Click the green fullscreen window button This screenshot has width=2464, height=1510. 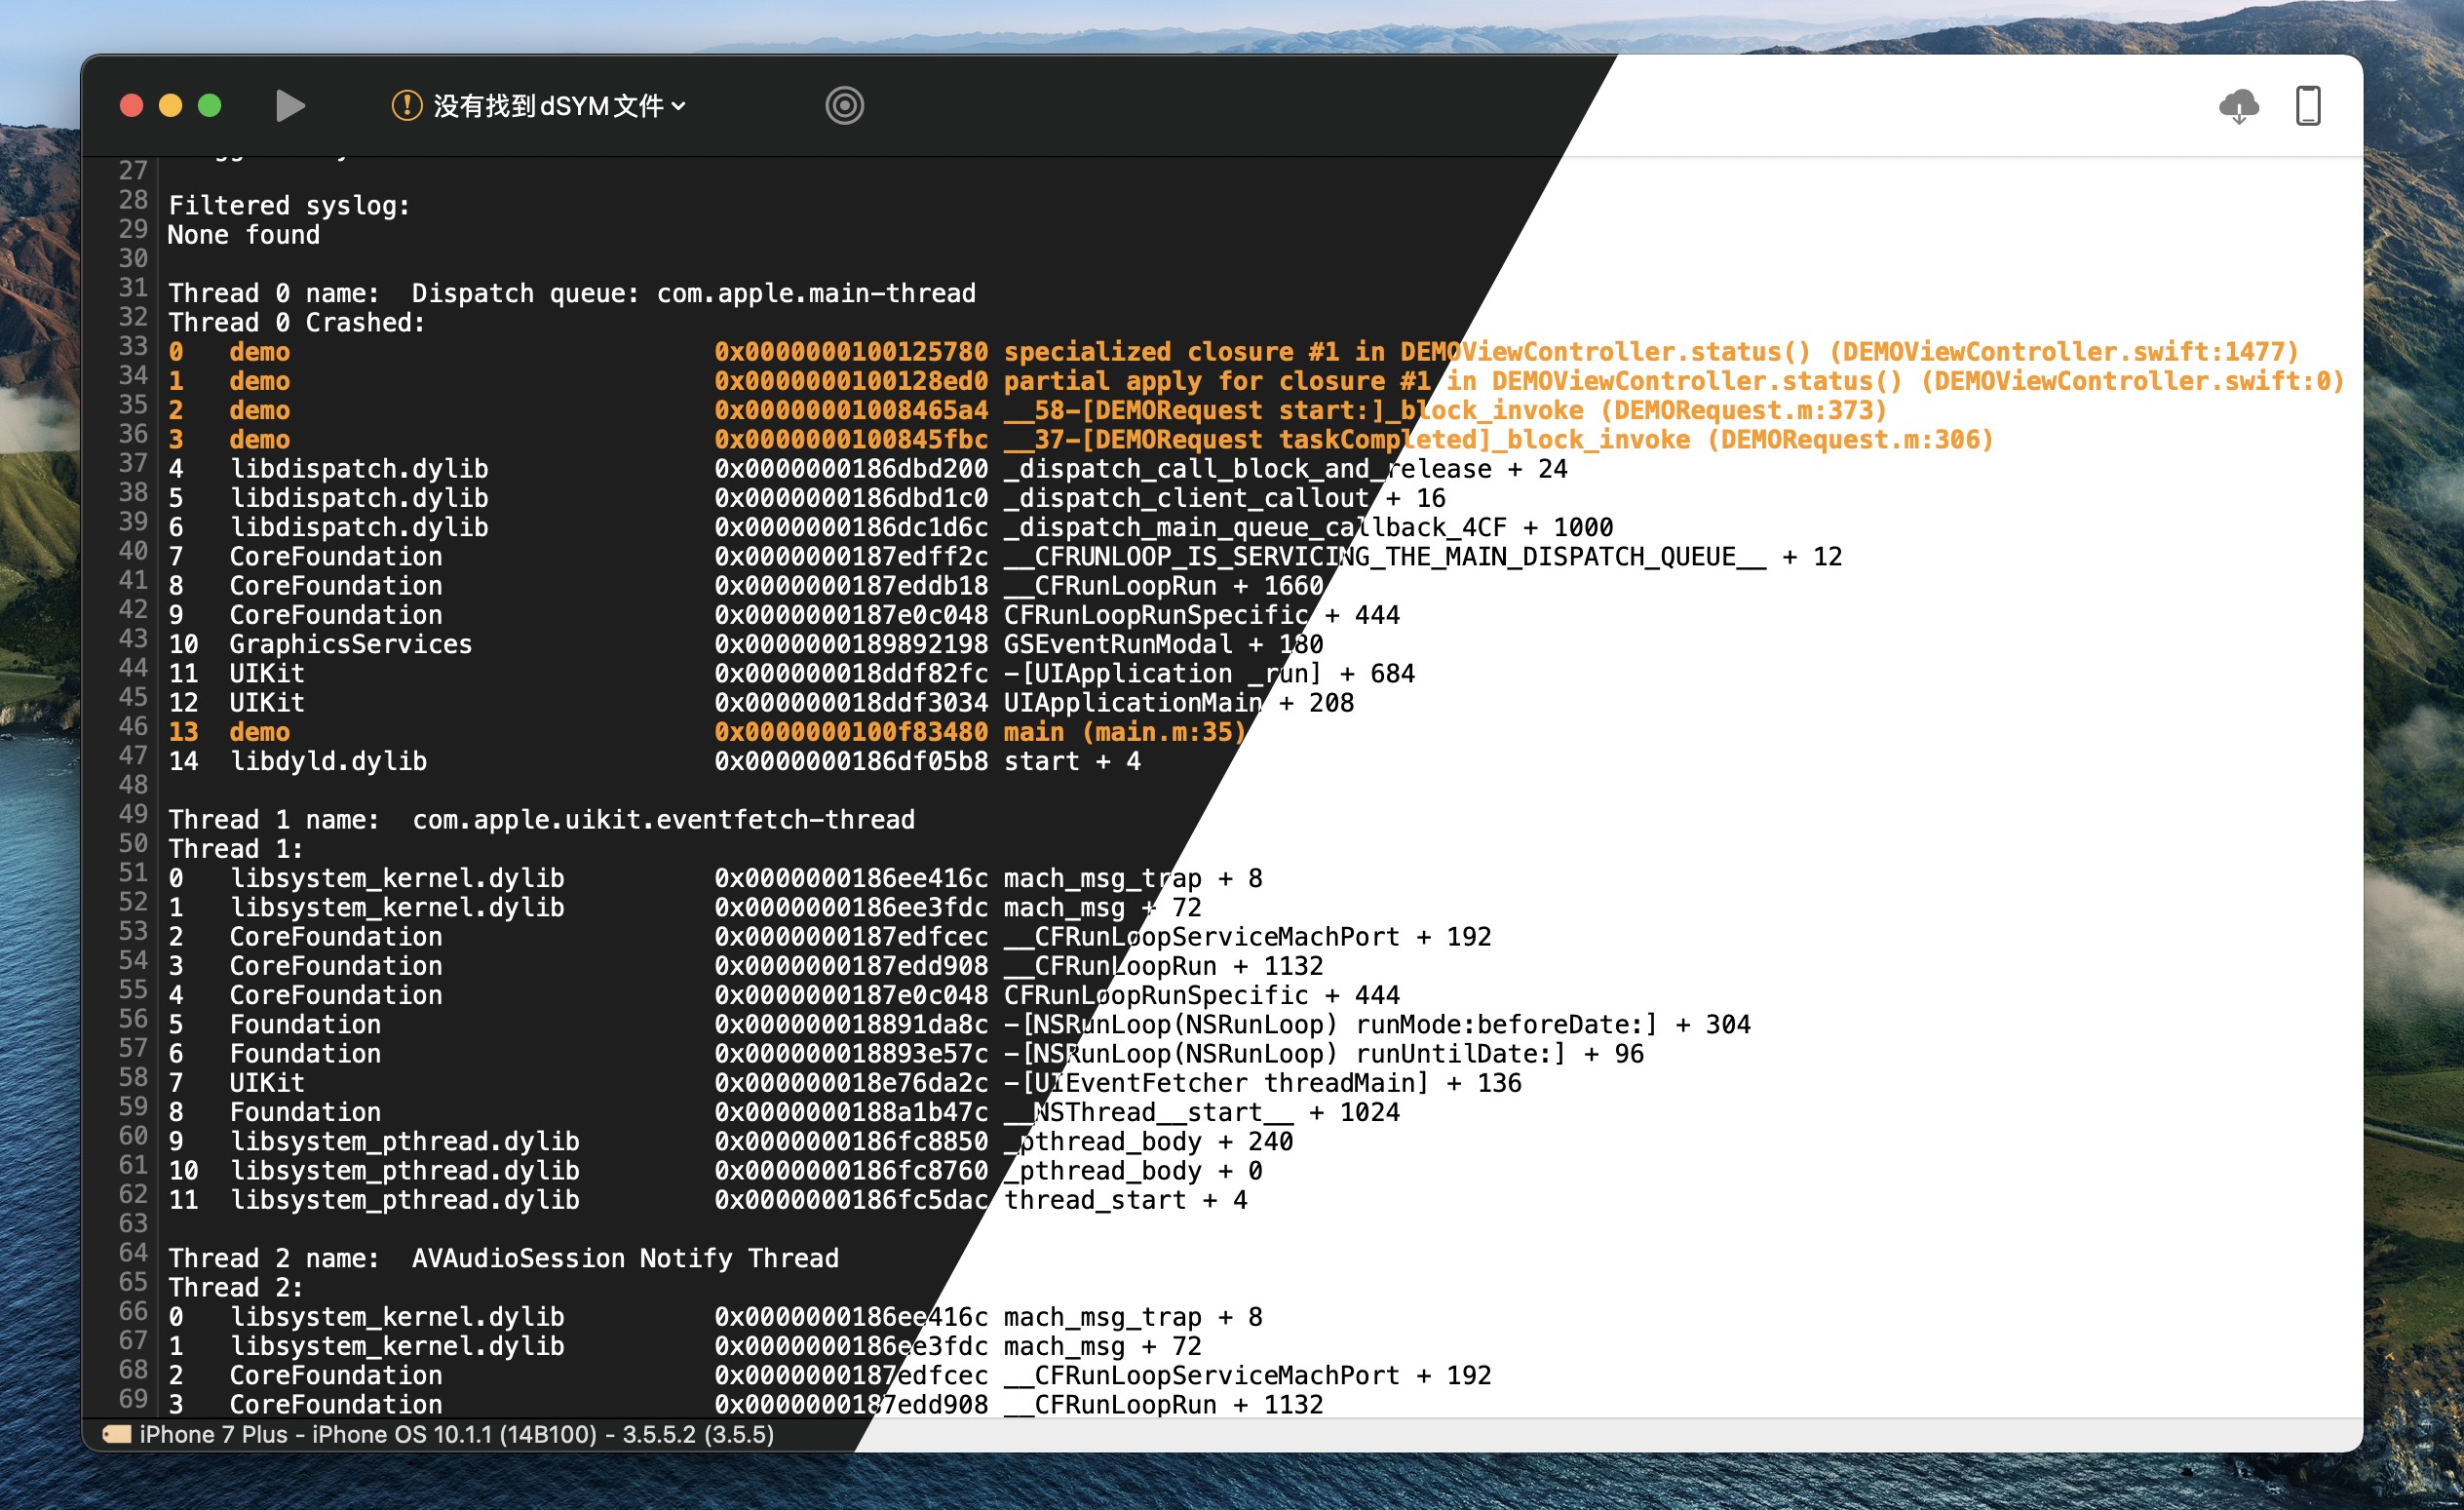209,105
